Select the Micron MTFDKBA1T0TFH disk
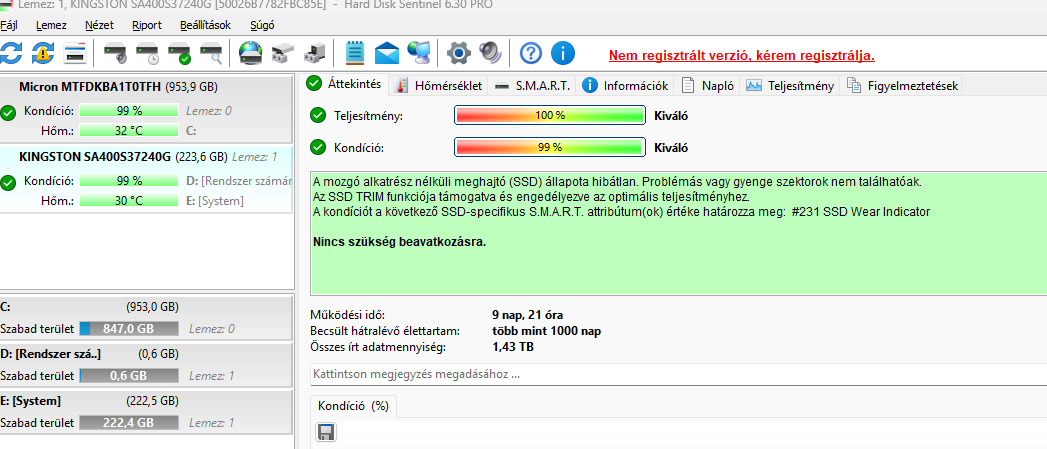The image size is (1047, 449). click(x=146, y=108)
